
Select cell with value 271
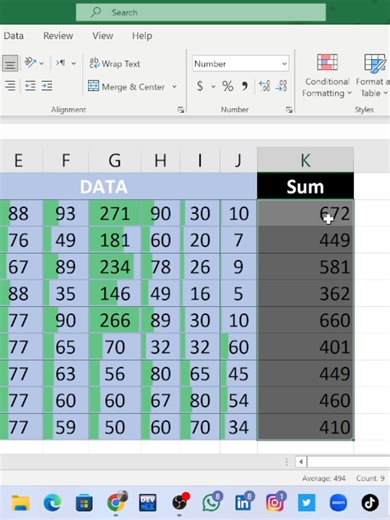(115, 213)
